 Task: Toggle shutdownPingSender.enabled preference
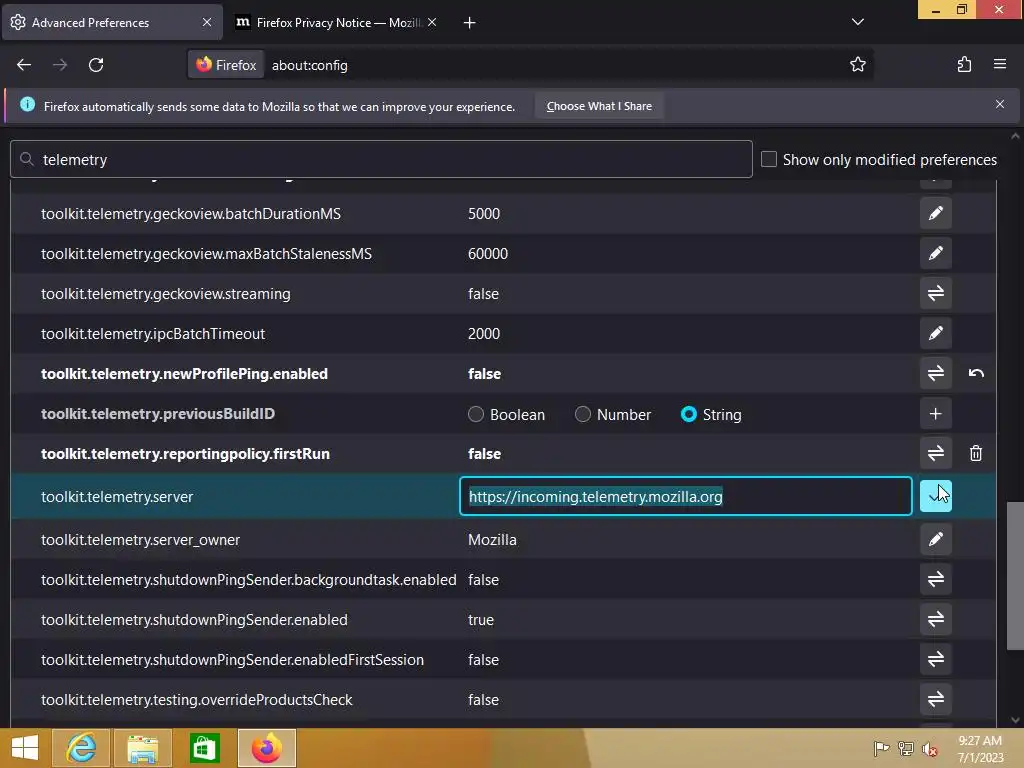click(x=935, y=619)
